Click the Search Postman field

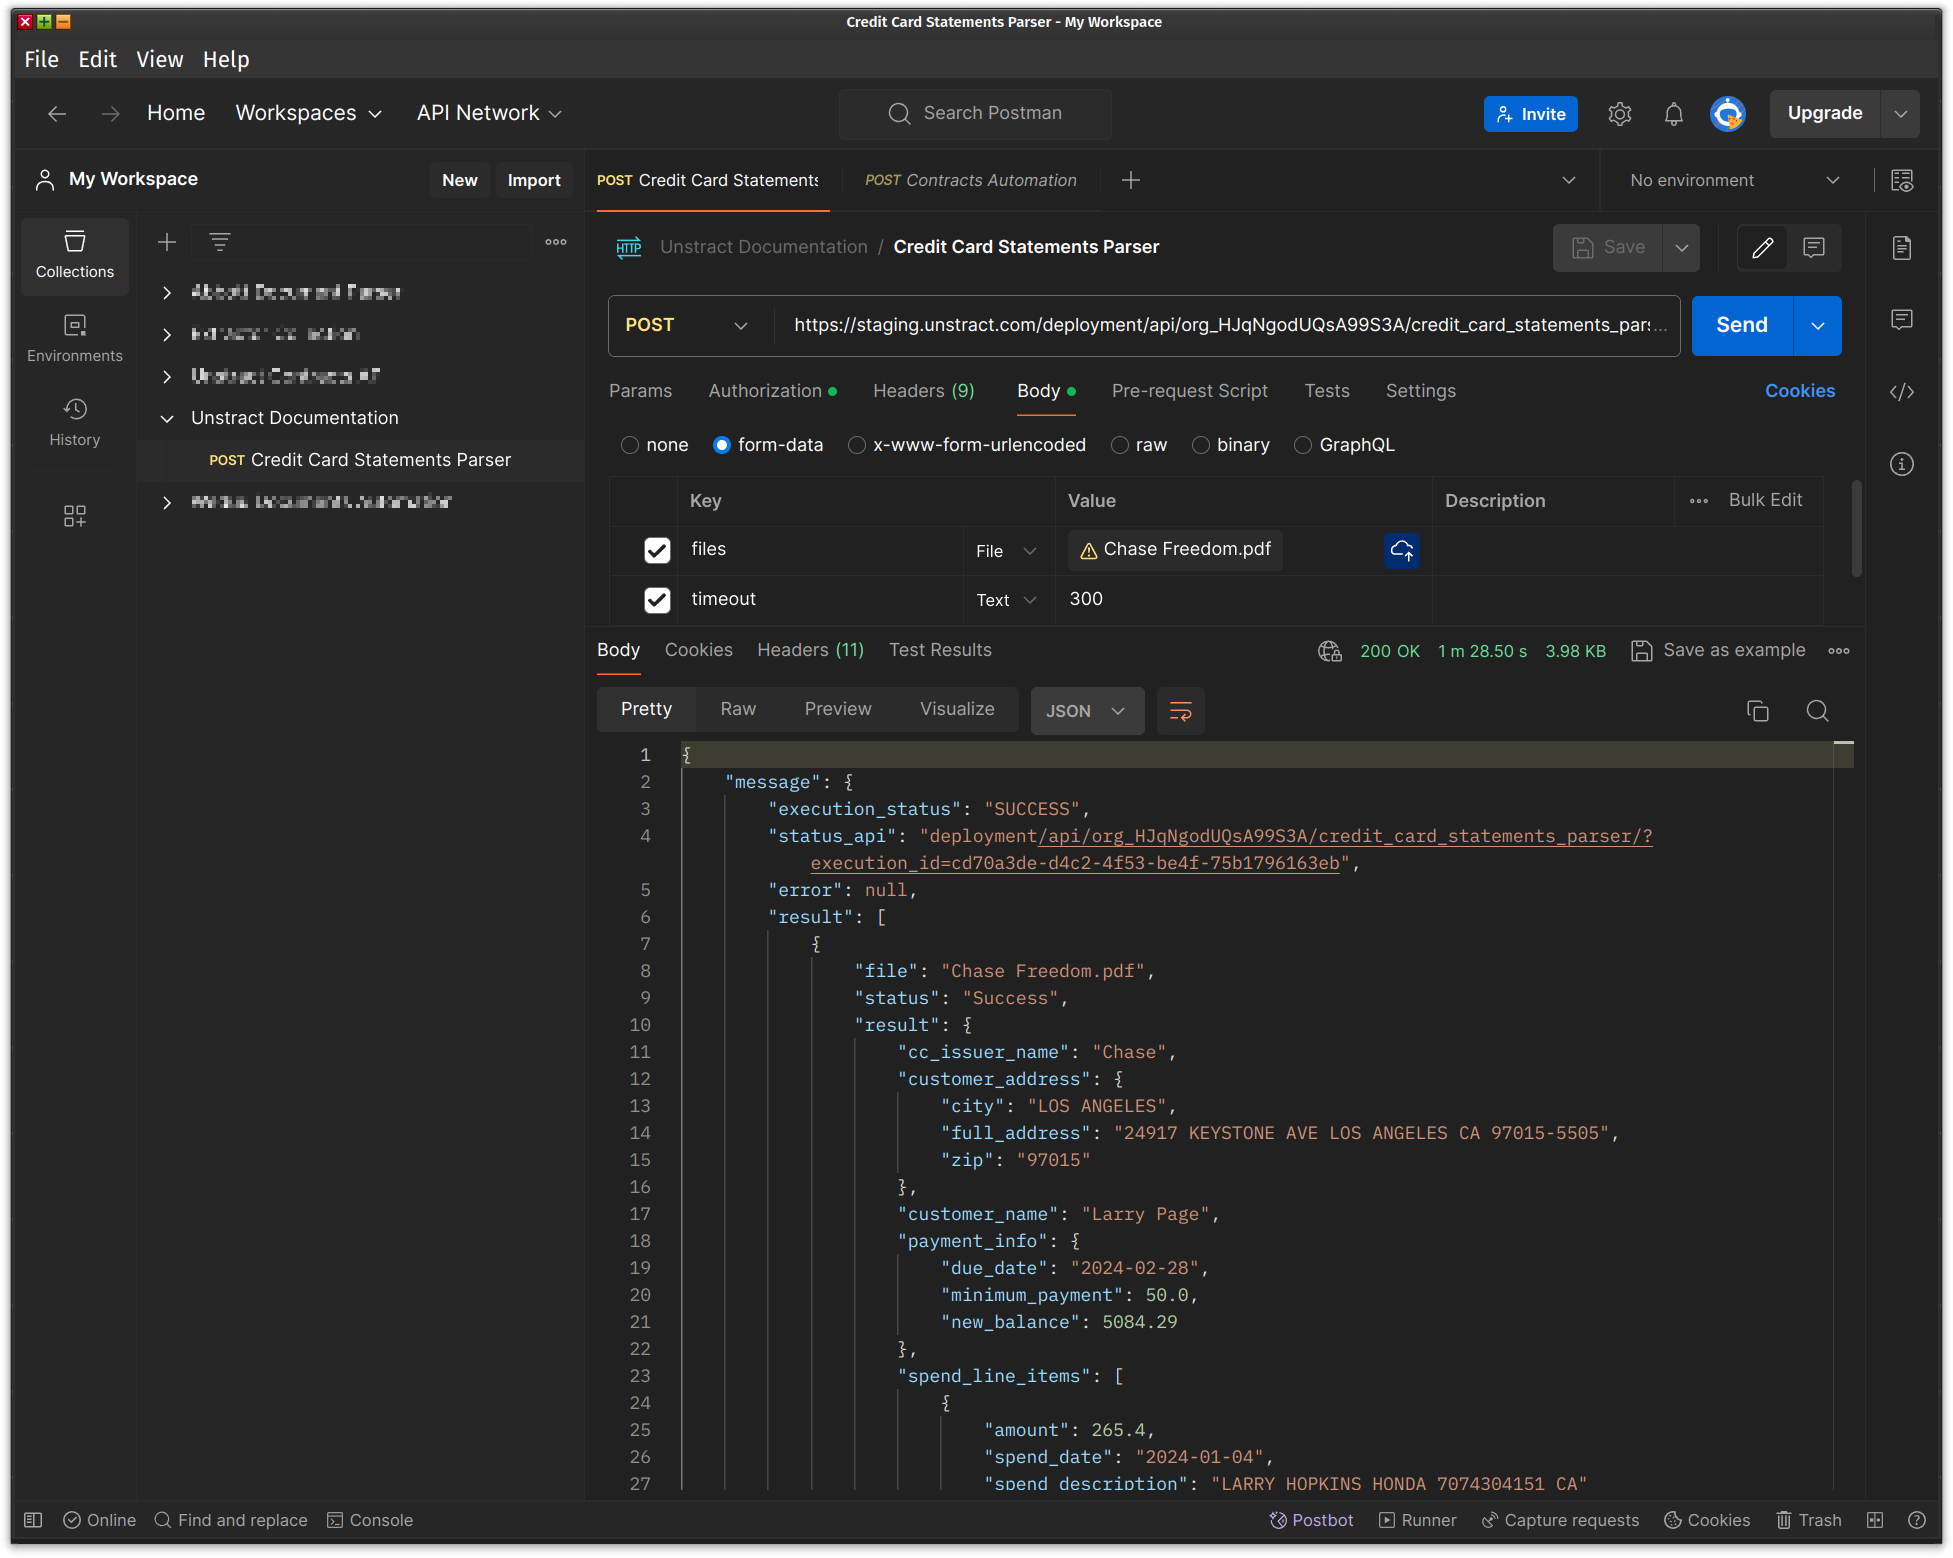pyautogui.click(x=975, y=114)
